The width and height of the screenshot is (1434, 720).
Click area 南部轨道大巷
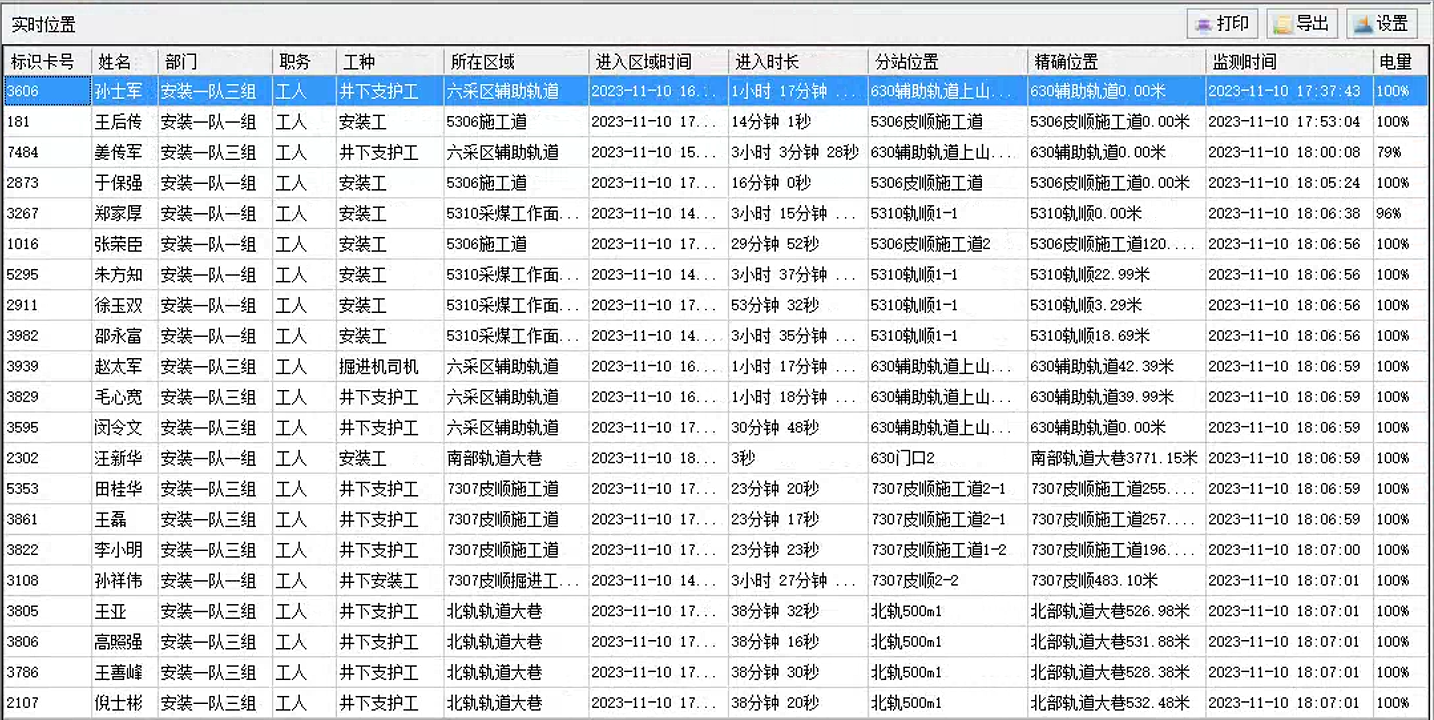[495, 459]
